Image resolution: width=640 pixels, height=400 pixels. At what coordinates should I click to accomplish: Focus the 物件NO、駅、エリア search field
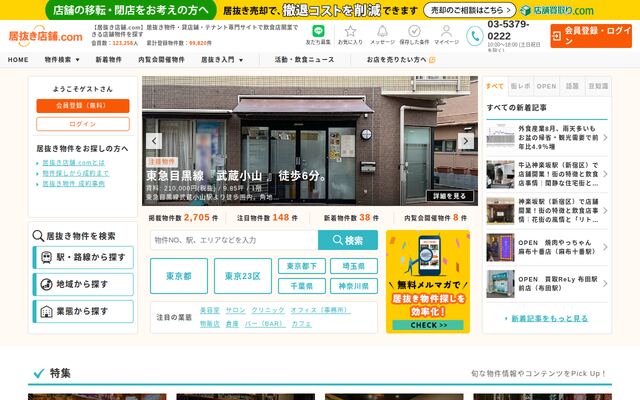pos(234,240)
